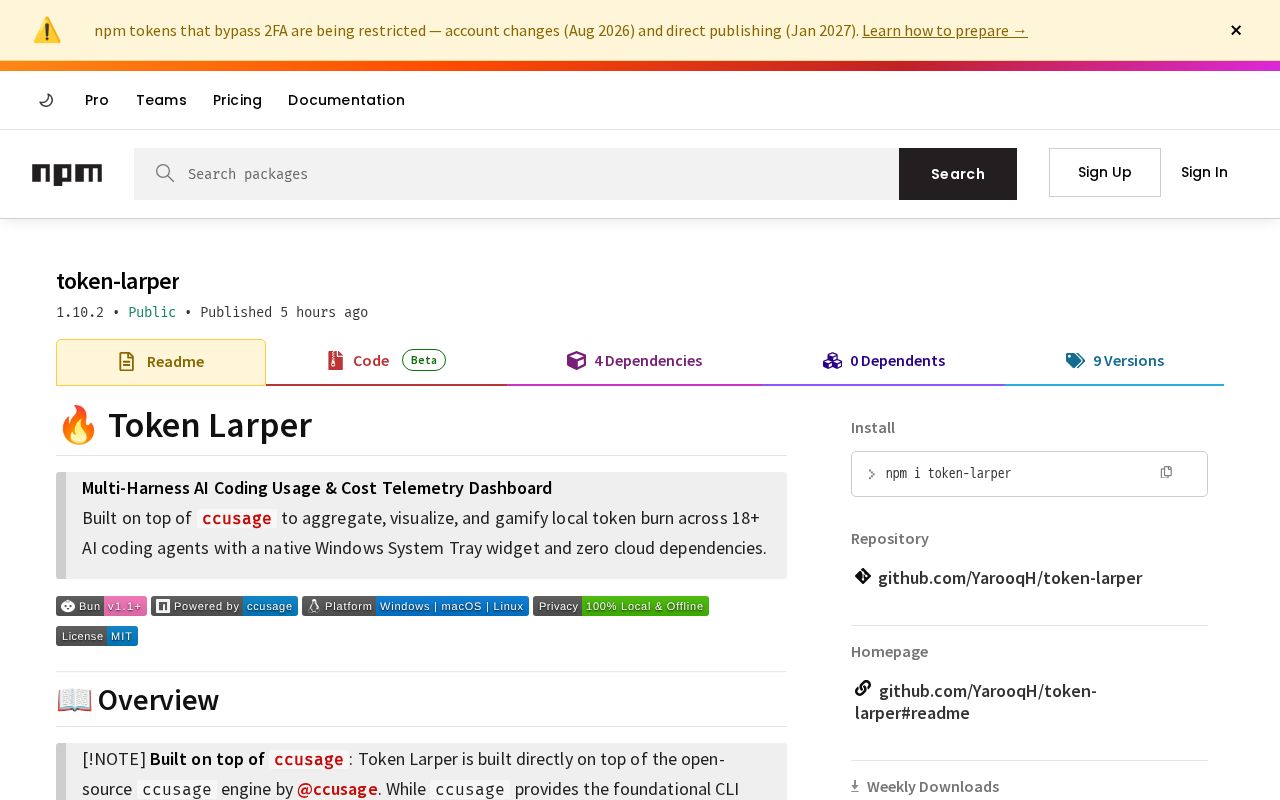Dismiss the npm tokens warning banner
Image resolution: width=1280 pixels, height=800 pixels.
coord(1236,30)
